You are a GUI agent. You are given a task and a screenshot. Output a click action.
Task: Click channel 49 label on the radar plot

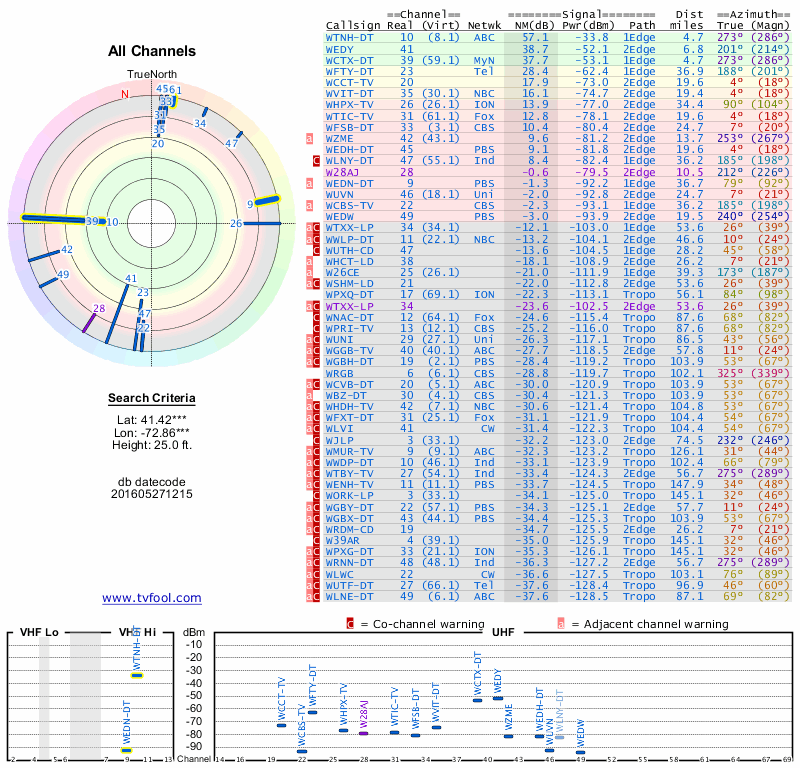point(63,275)
